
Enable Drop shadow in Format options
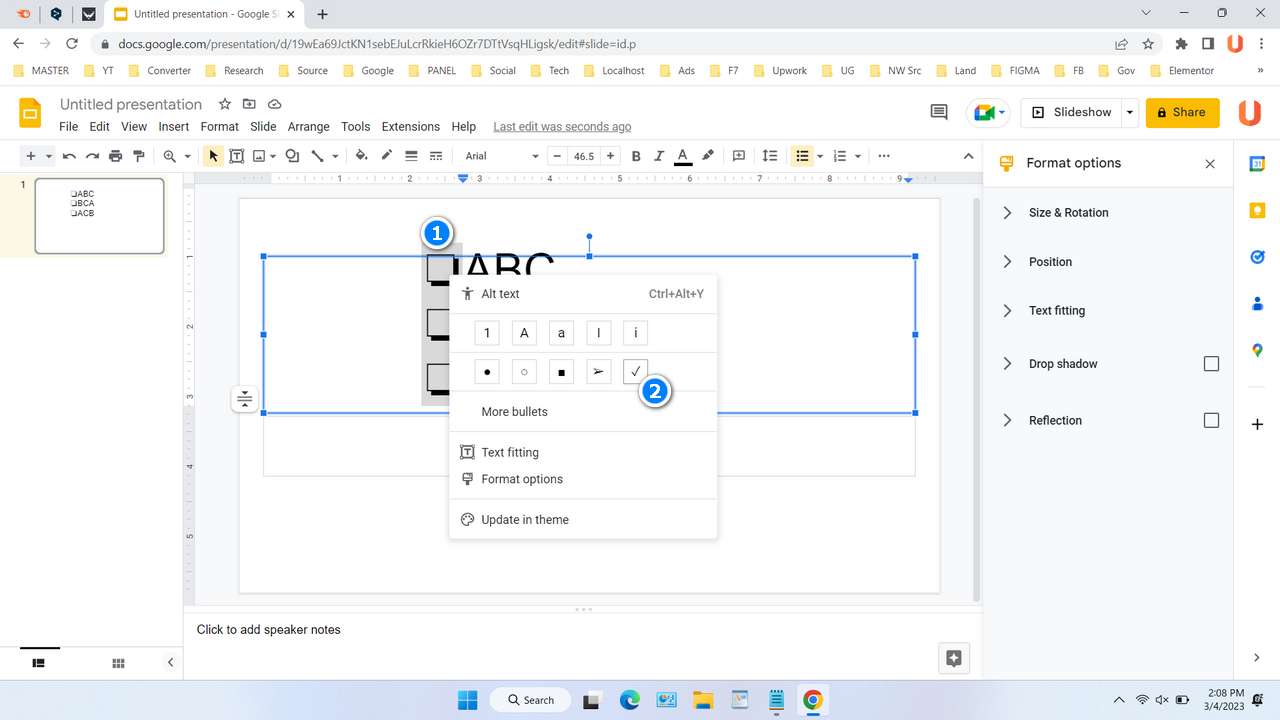point(1211,364)
